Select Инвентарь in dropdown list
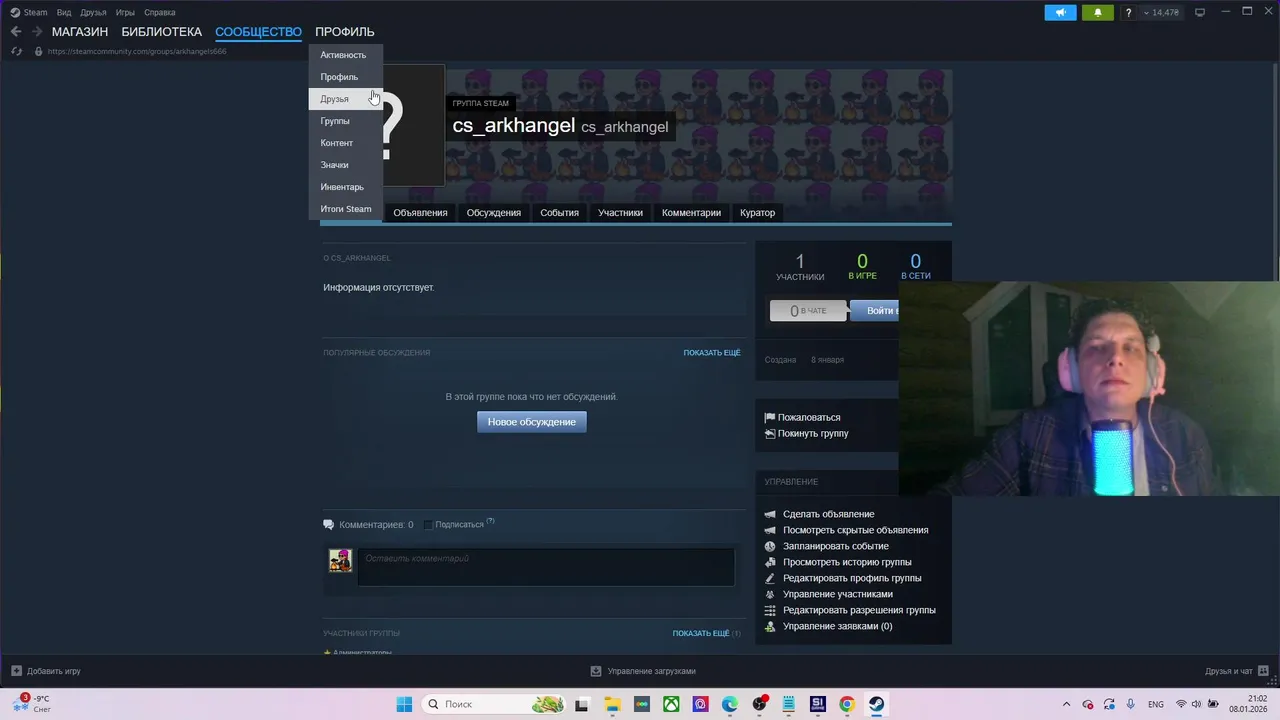This screenshot has width=1280, height=720. 345,187
